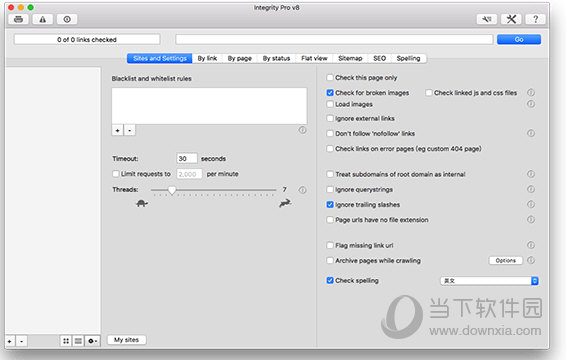
Task: Click info icon for Treat subdomains option
Action: (531, 174)
